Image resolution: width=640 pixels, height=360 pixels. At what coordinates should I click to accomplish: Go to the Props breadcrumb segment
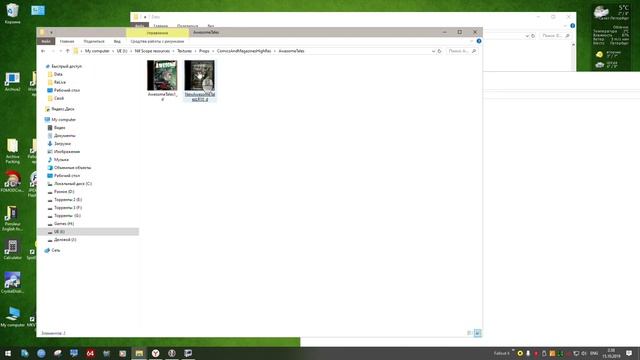(204, 51)
